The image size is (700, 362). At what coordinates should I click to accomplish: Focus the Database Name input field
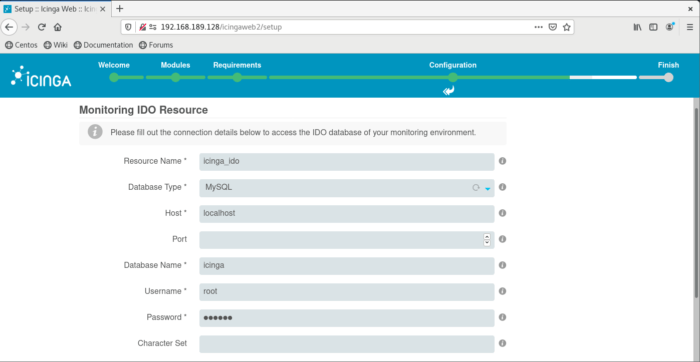click(x=346, y=266)
